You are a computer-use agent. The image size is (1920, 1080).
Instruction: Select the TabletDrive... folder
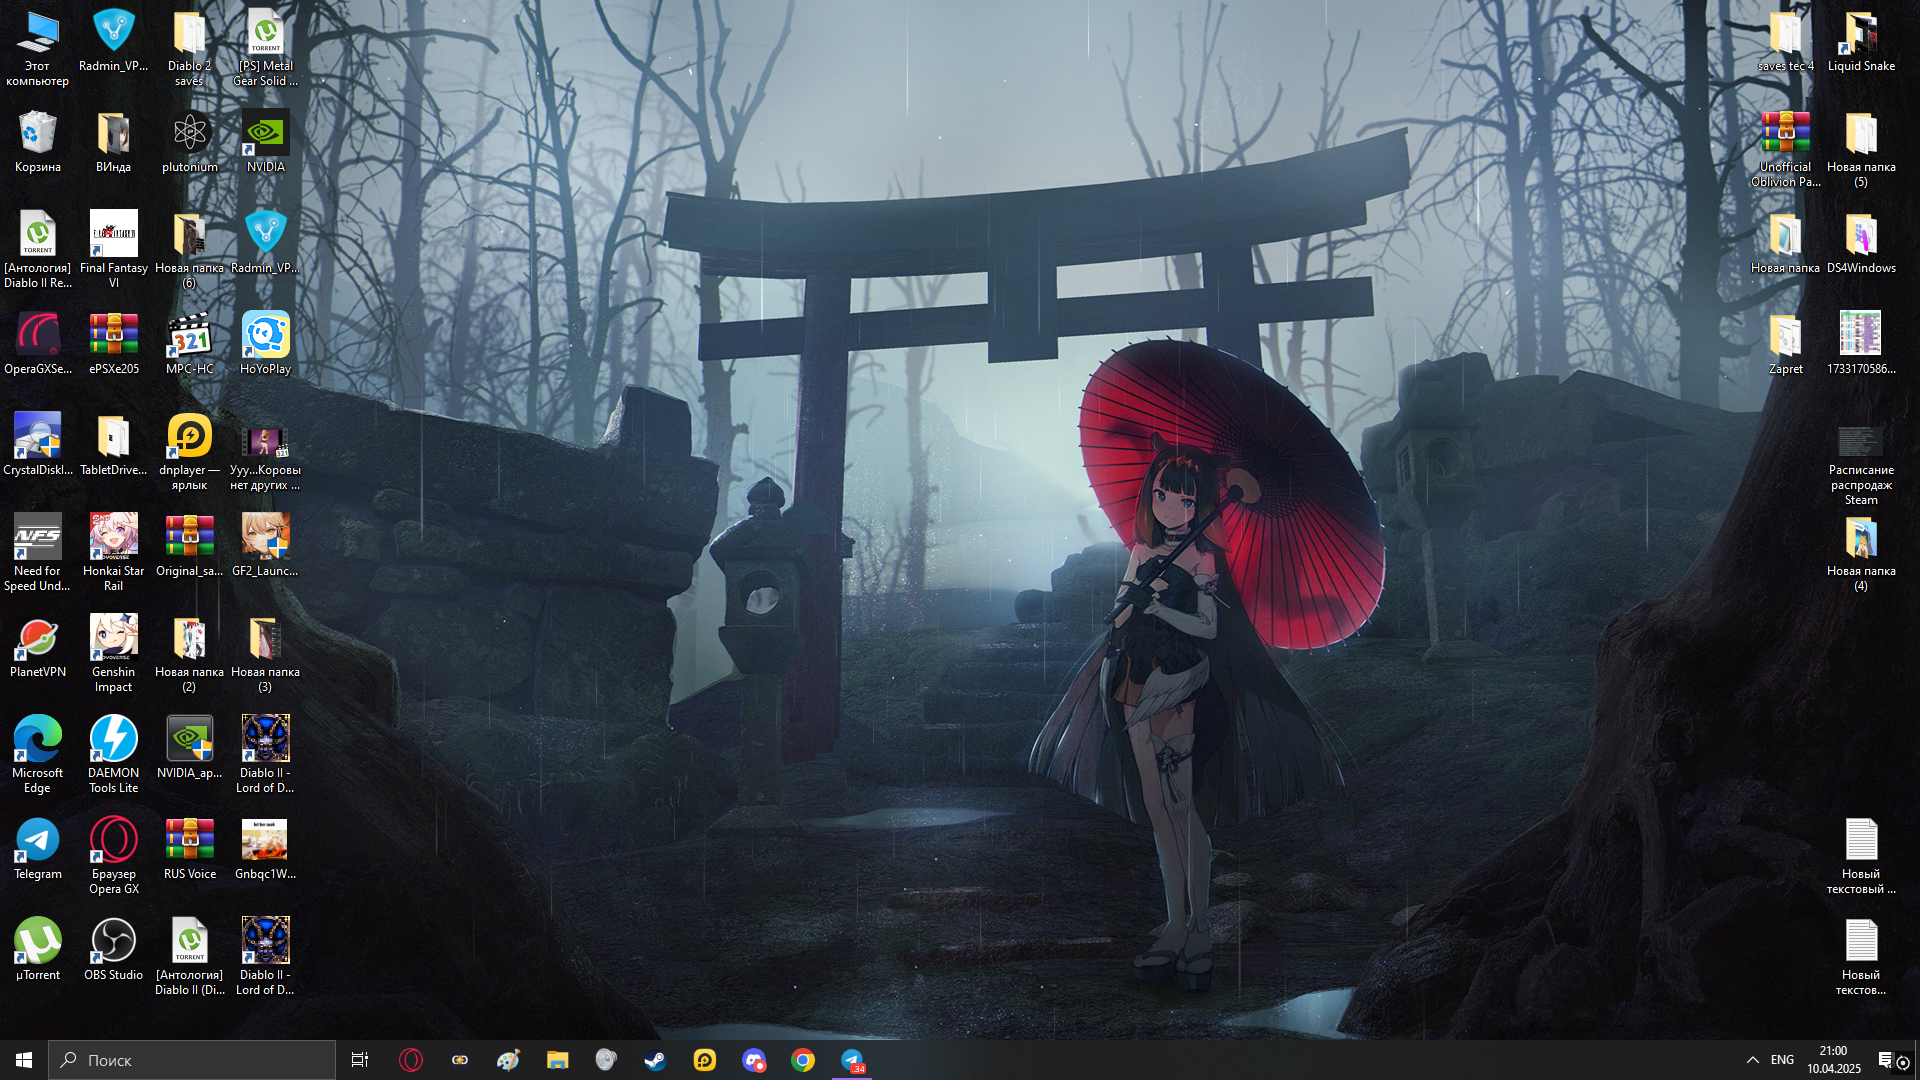click(114, 445)
